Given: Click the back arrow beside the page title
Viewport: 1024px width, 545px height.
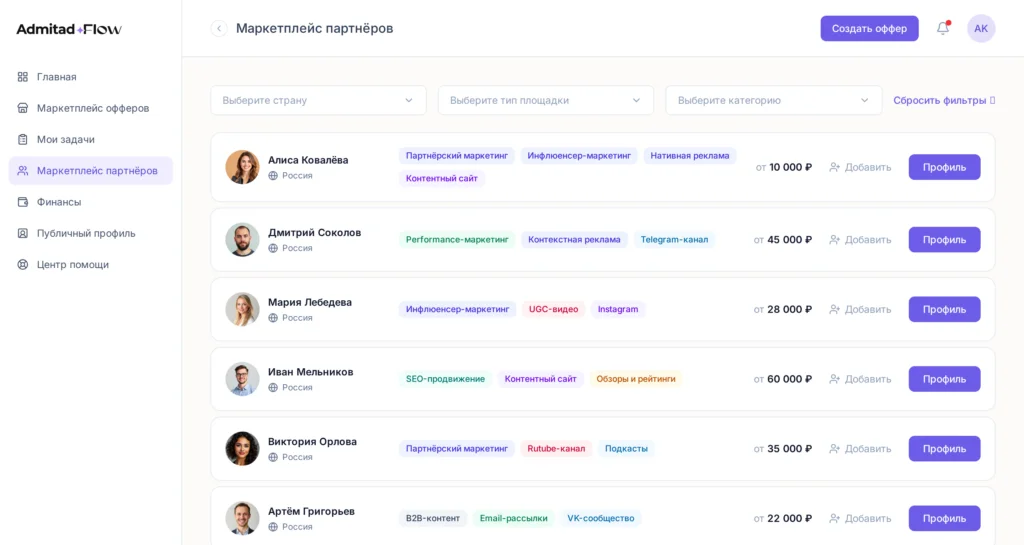Looking at the screenshot, I should (x=219, y=29).
